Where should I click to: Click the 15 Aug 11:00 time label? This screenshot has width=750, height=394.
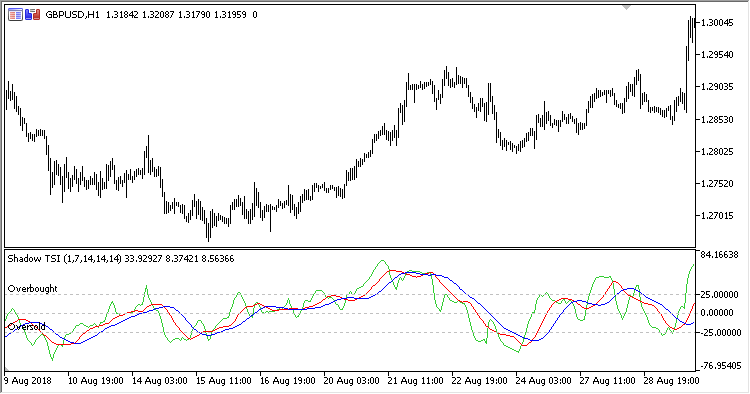pyautogui.click(x=224, y=381)
